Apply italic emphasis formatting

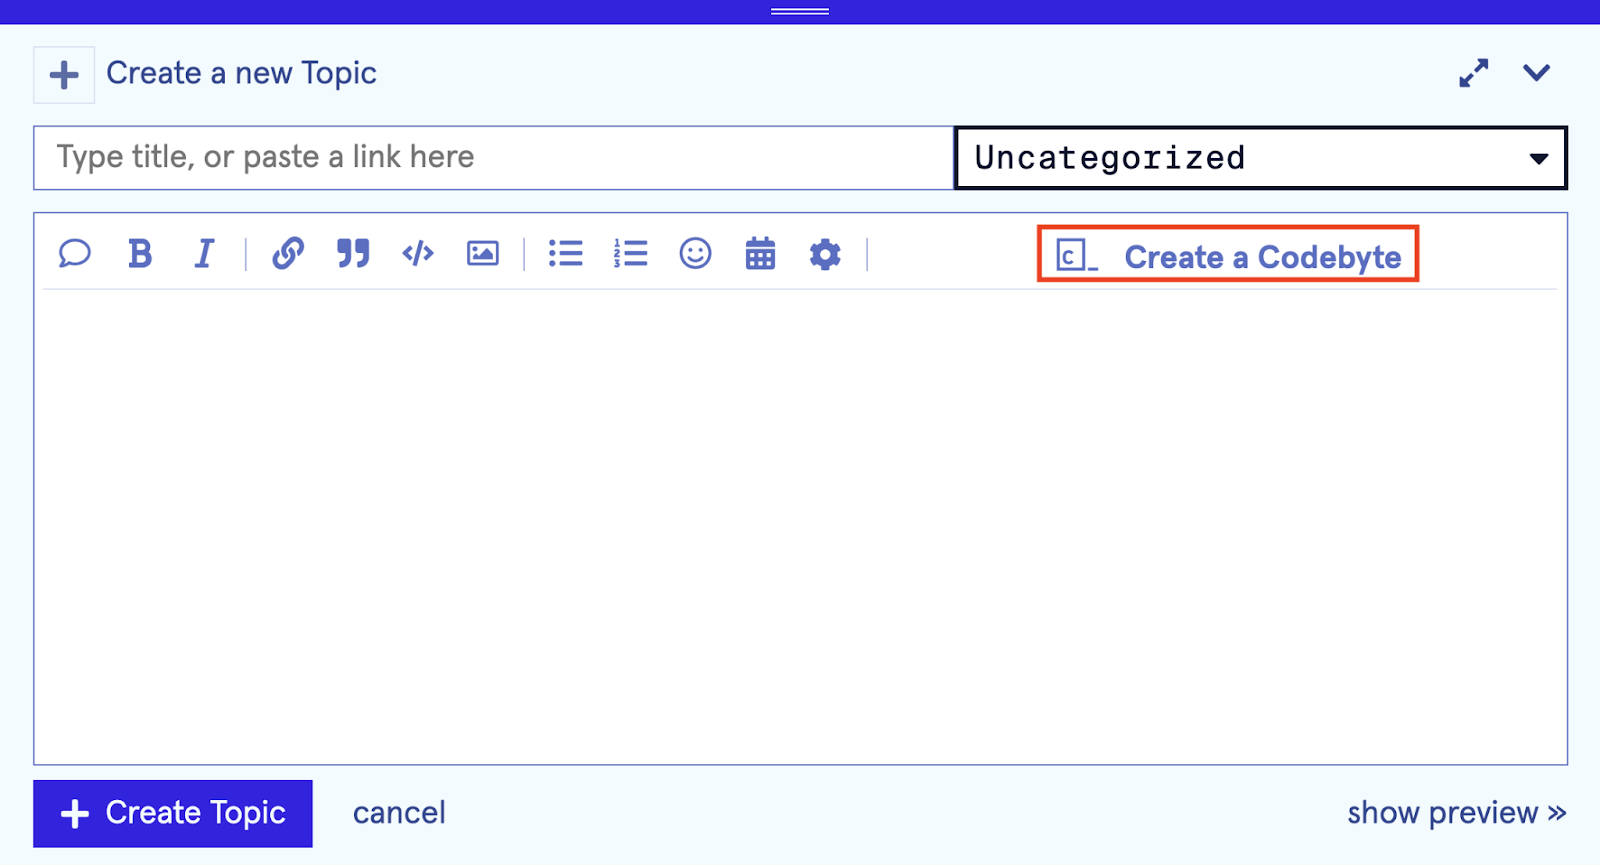(x=204, y=254)
